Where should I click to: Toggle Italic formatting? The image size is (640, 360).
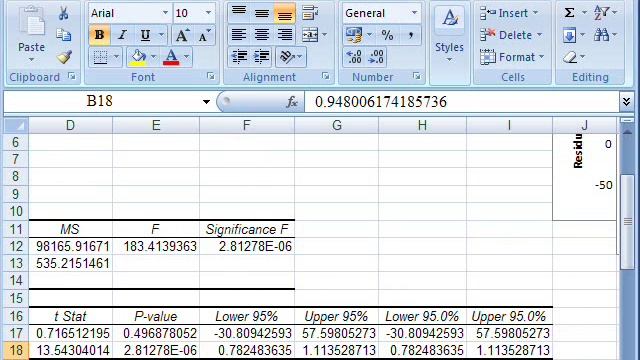(122, 35)
